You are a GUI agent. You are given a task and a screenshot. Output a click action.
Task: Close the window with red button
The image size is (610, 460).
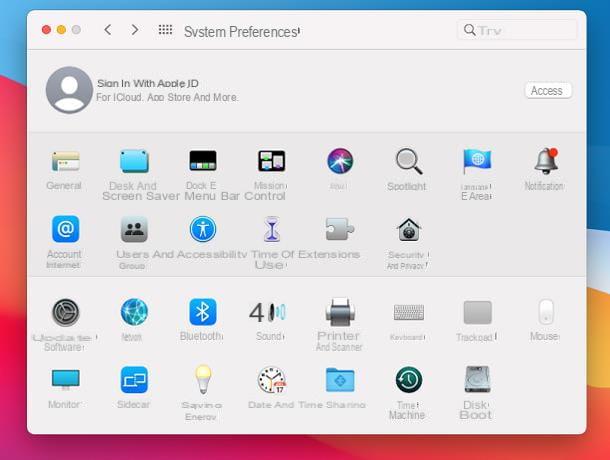click(x=46, y=30)
